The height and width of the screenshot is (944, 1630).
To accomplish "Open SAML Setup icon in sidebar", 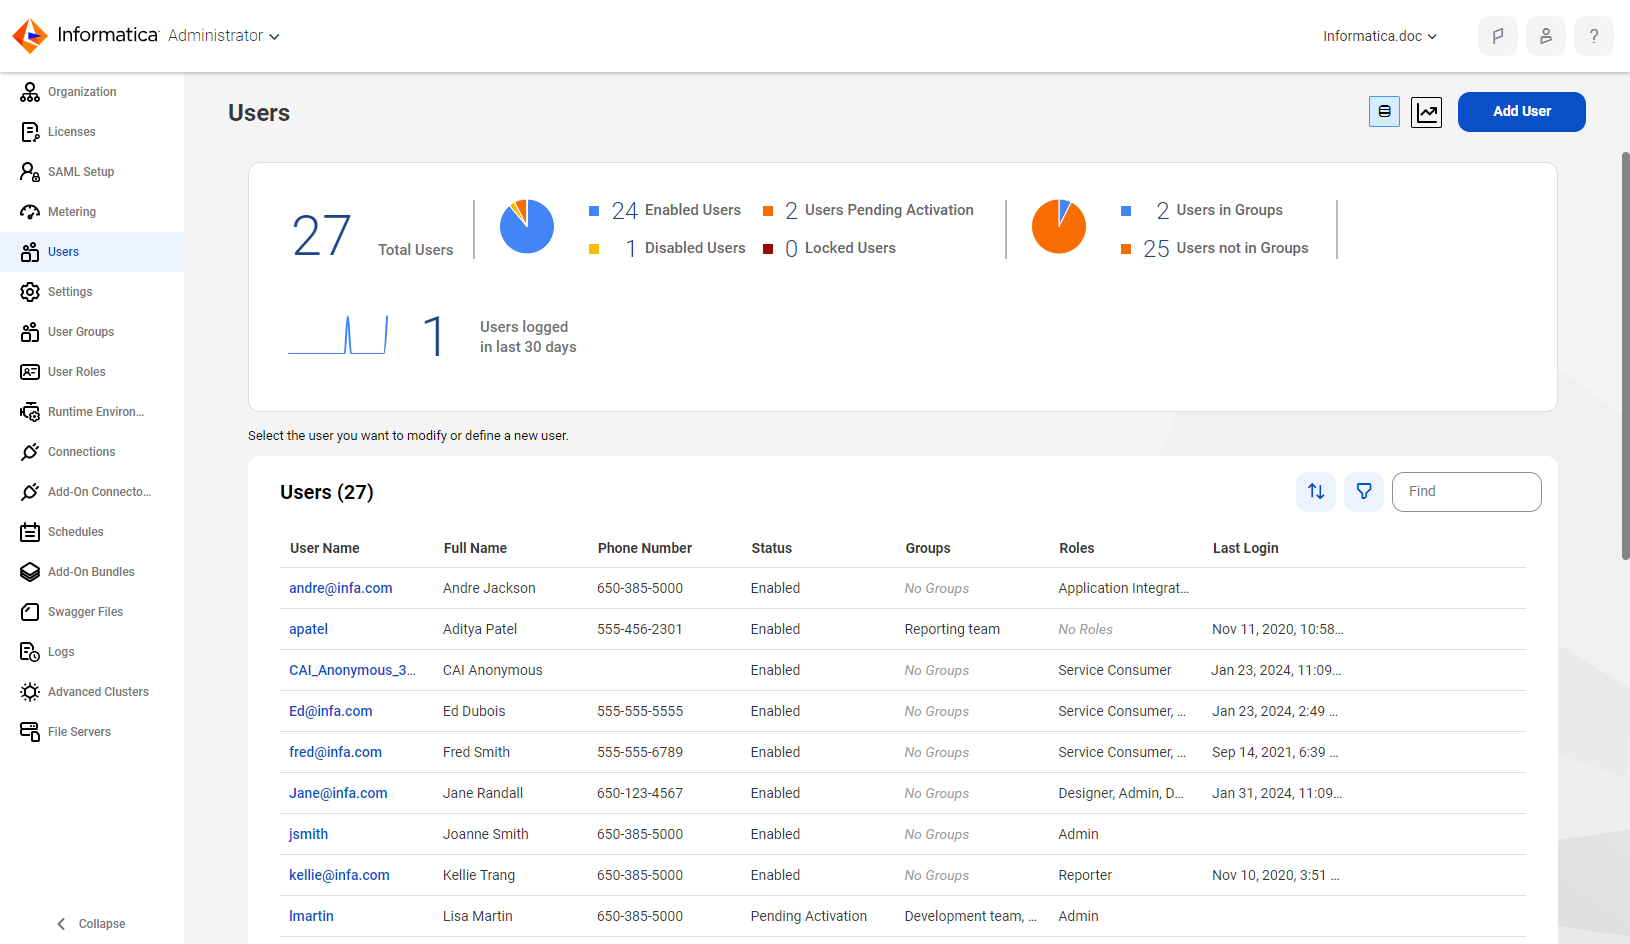I will (30, 172).
